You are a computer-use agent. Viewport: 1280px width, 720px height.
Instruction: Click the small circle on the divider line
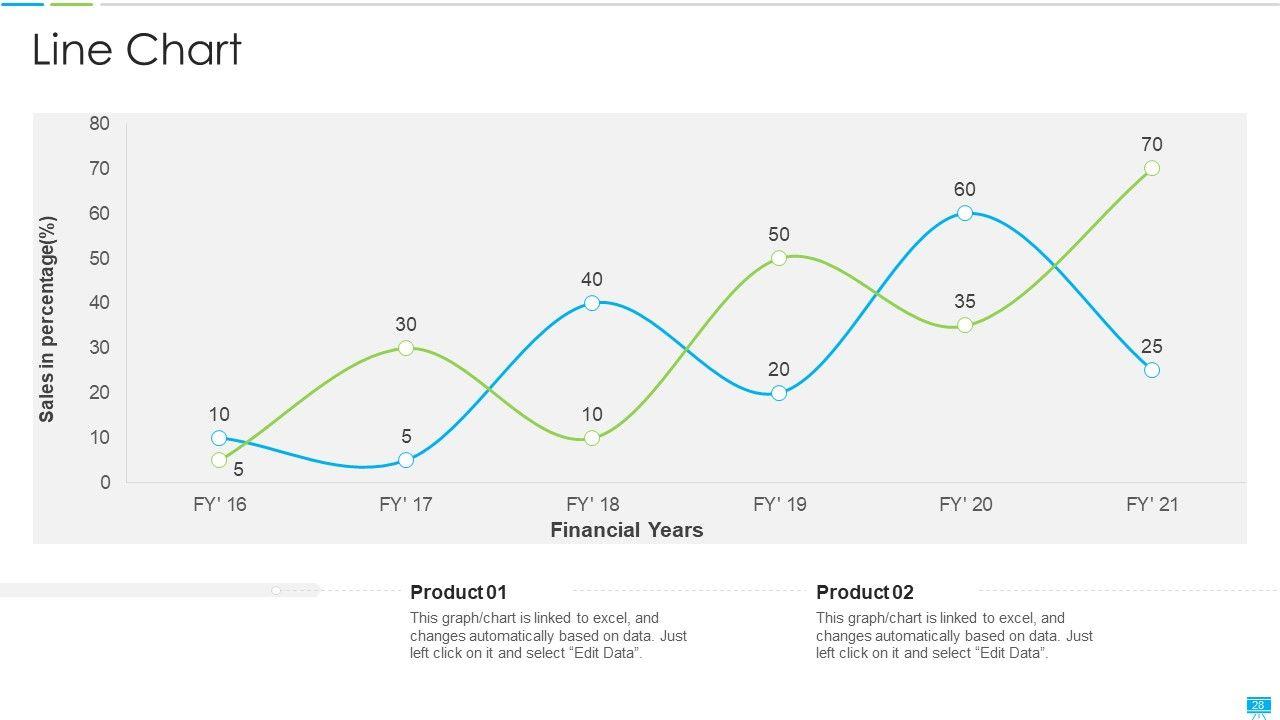click(x=276, y=591)
